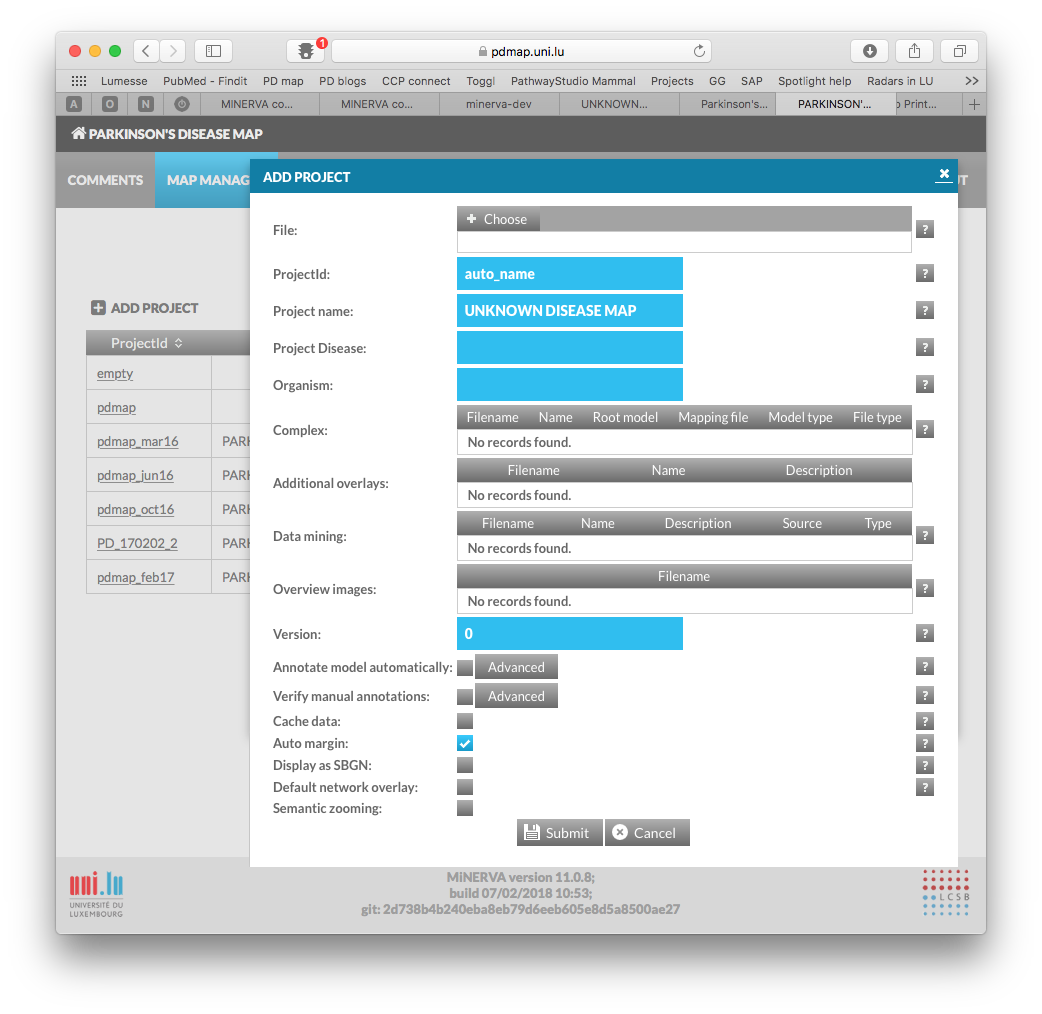1042x1014 pixels.
Task: Click the Project Disease input field
Action: pyautogui.click(x=570, y=348)
